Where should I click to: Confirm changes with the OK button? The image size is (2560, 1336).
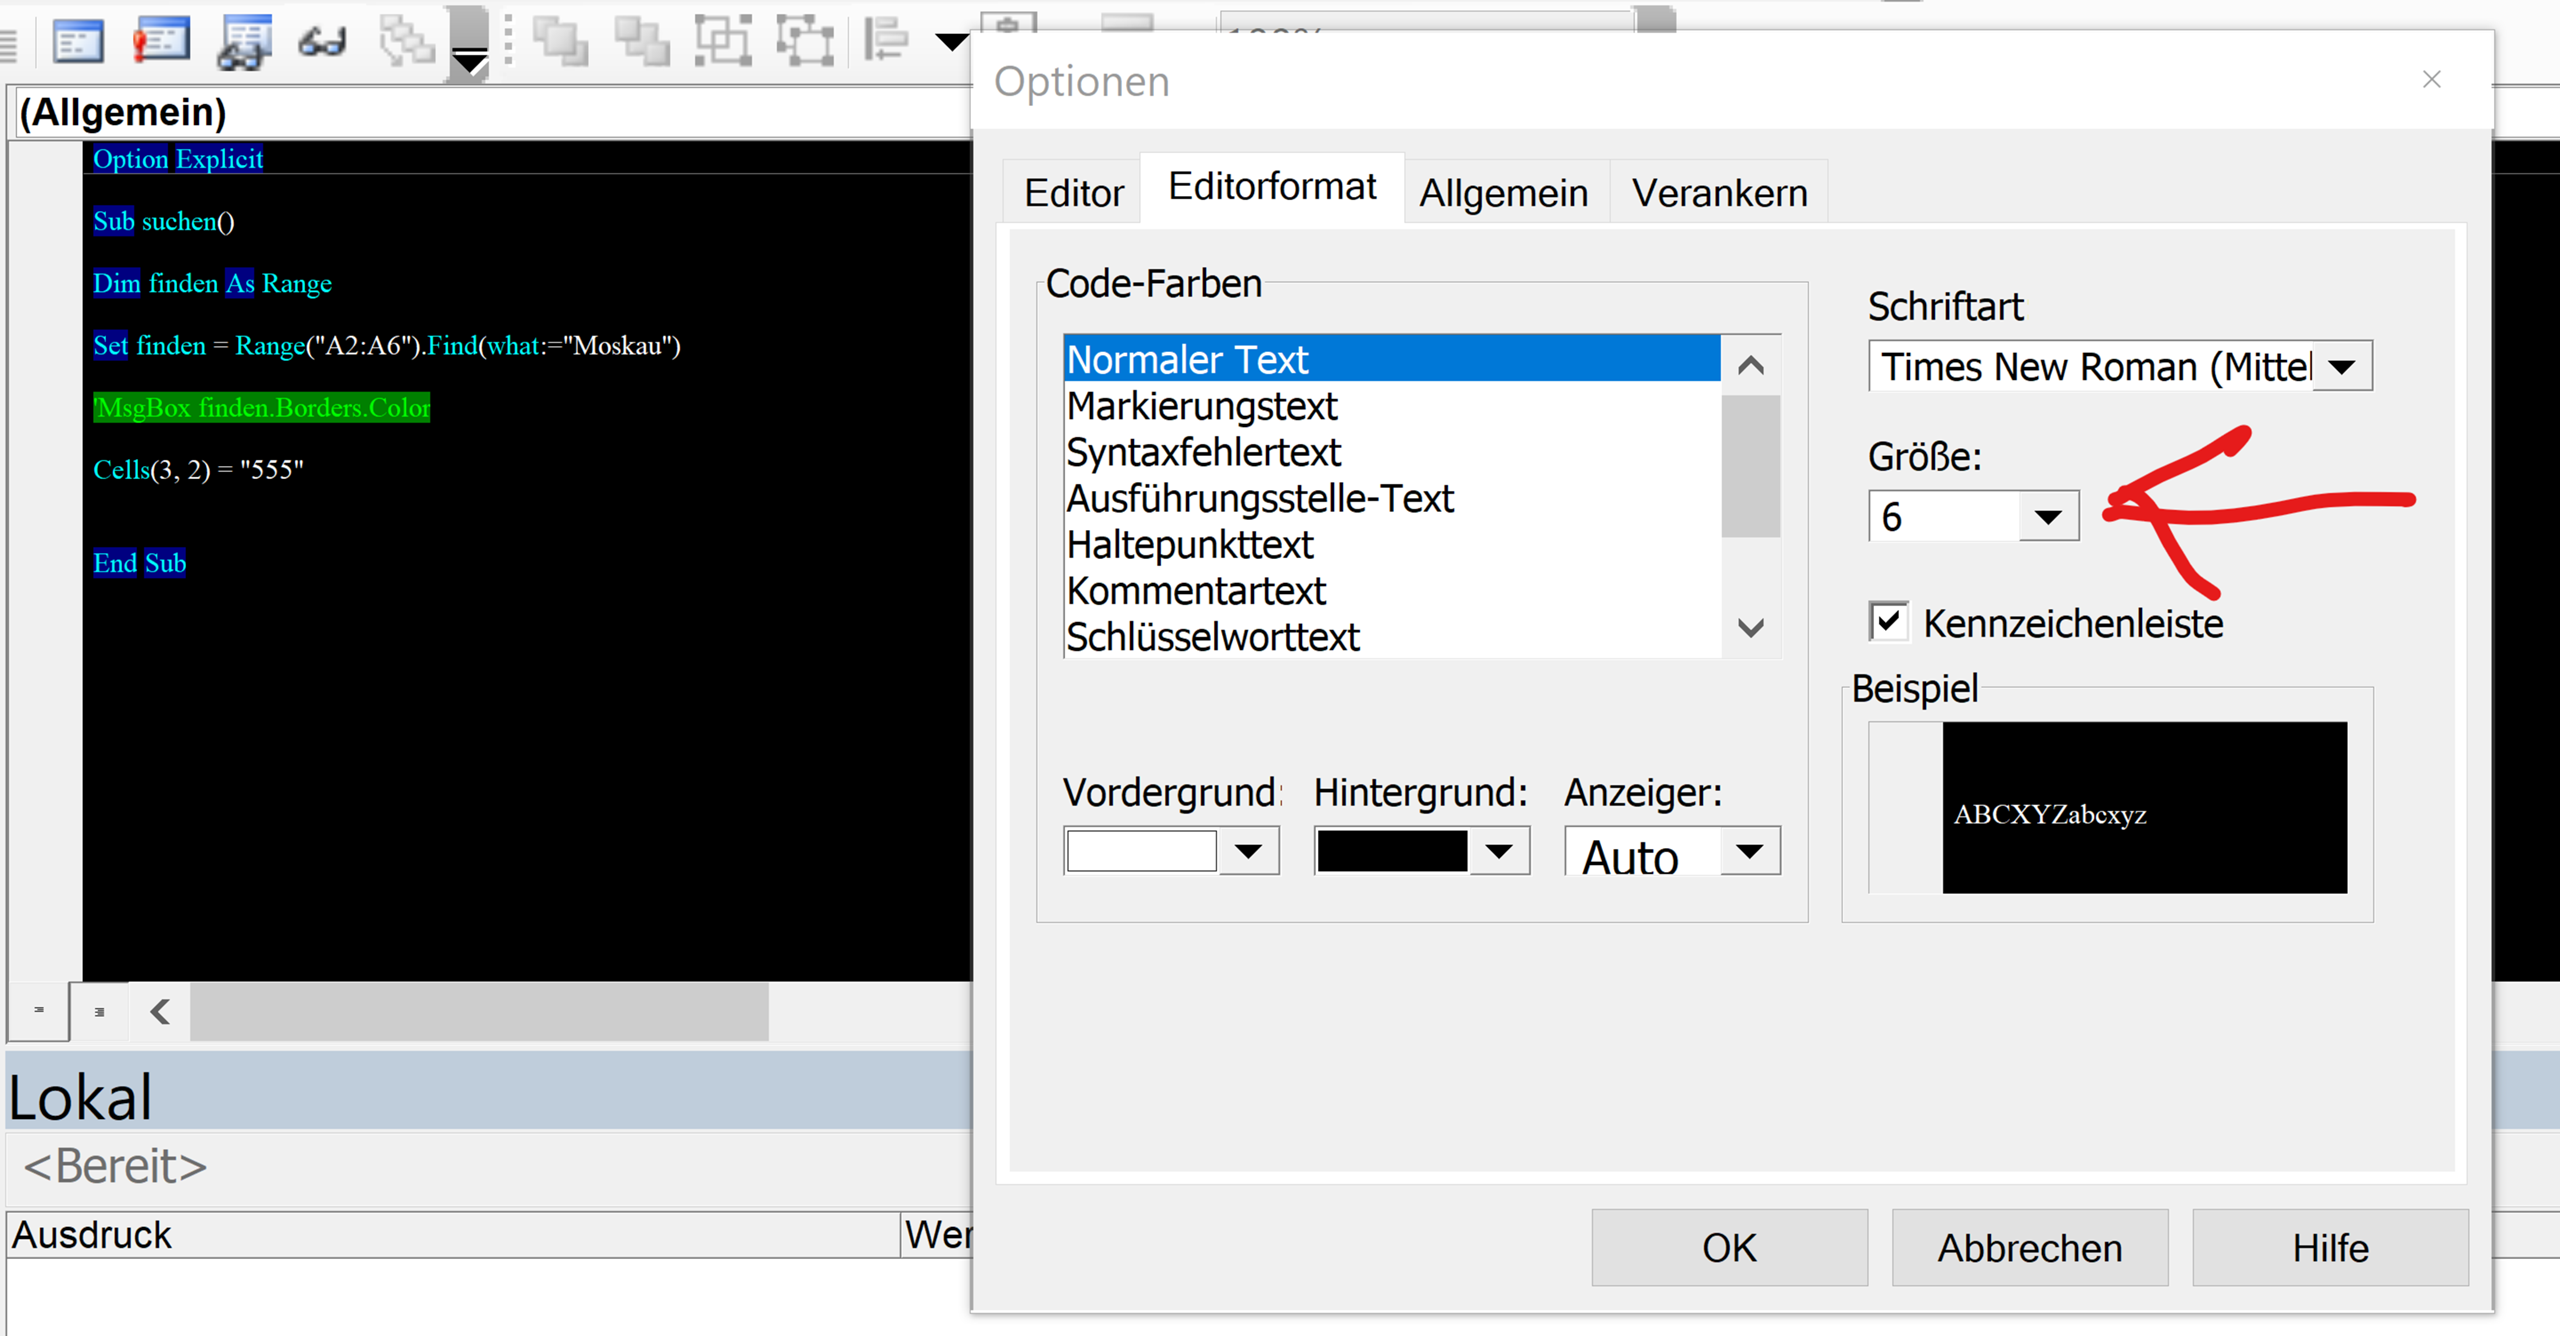click(1729, 1247)
